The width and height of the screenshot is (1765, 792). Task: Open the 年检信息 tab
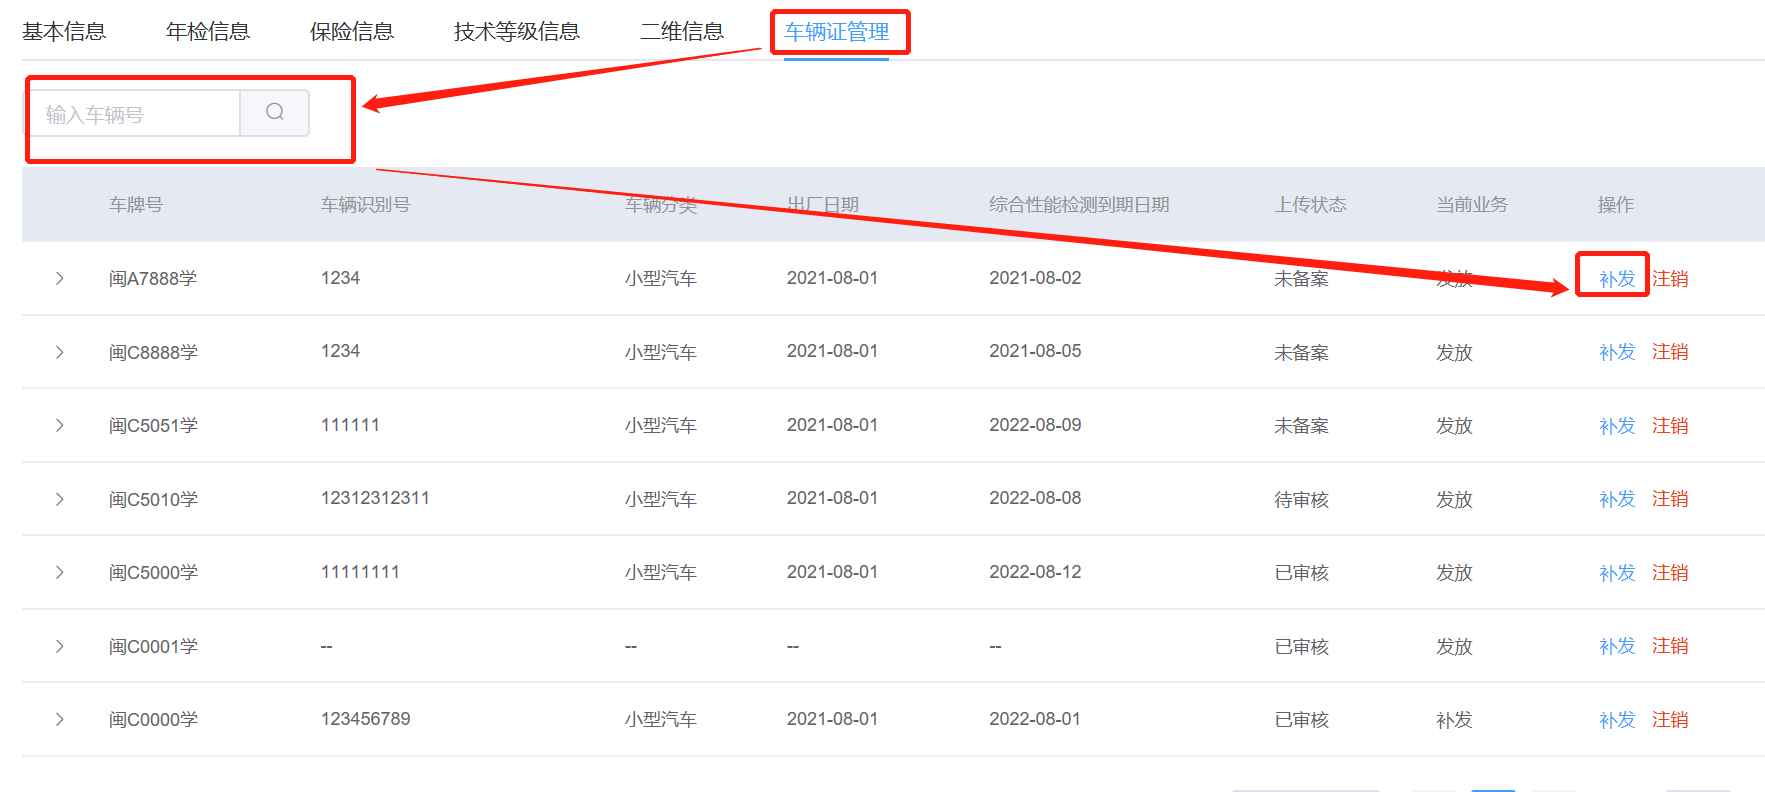click(x=208, y=32)
